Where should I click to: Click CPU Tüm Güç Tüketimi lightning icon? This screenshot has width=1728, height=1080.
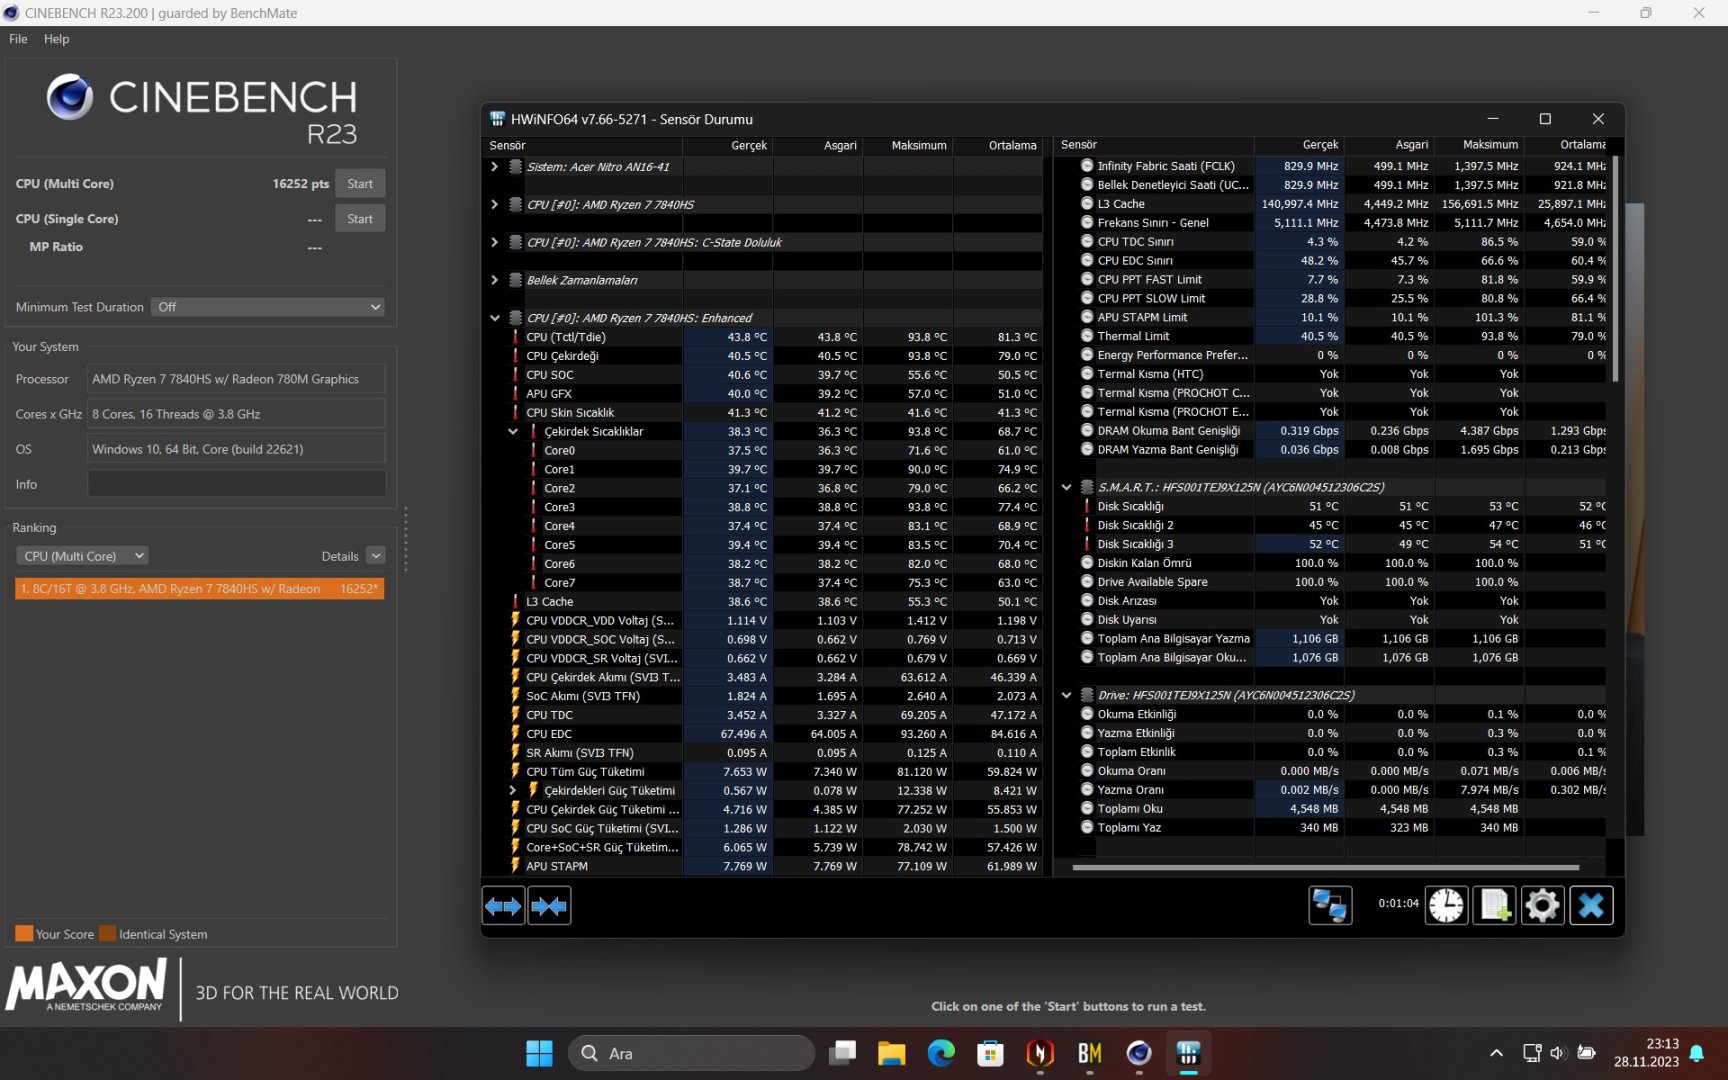516,771
